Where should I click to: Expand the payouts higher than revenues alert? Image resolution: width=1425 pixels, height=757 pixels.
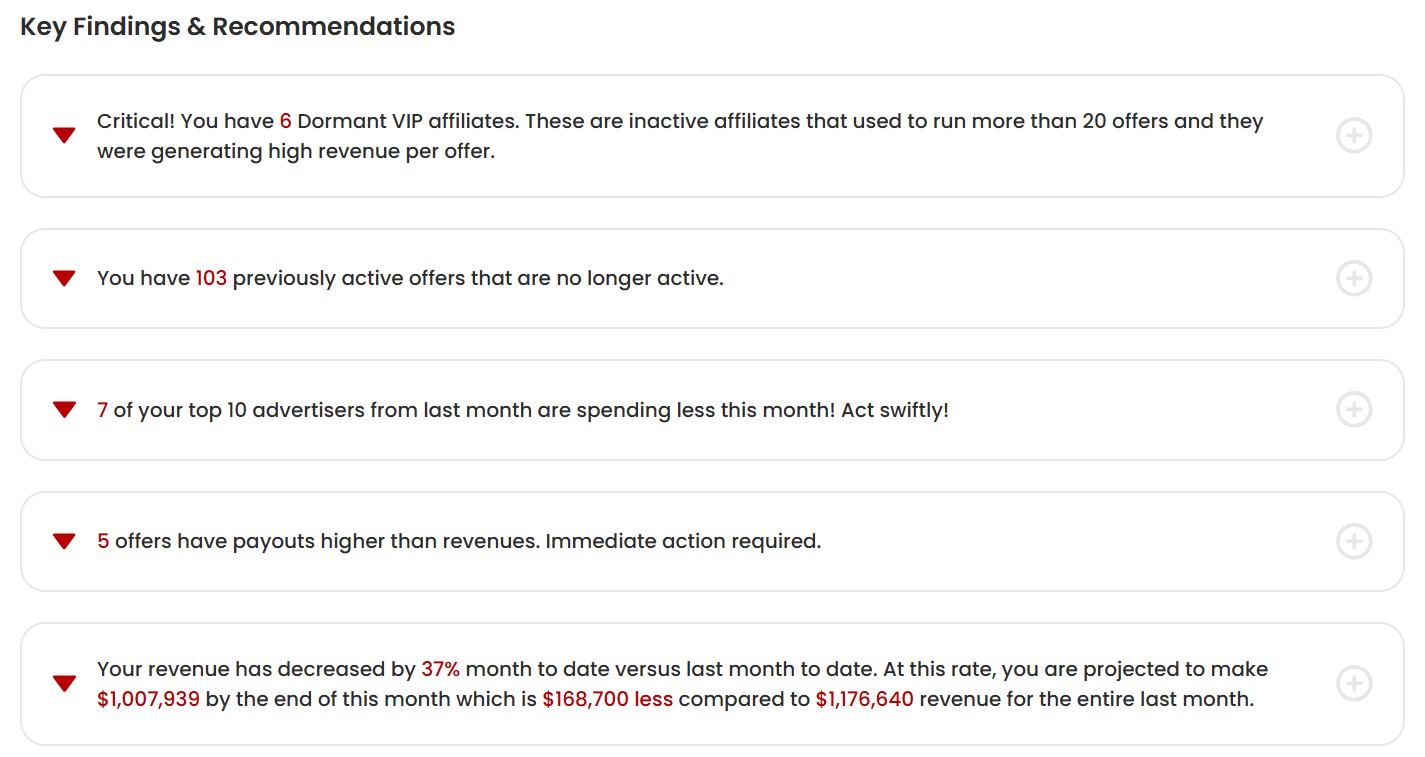(1354, 541)
